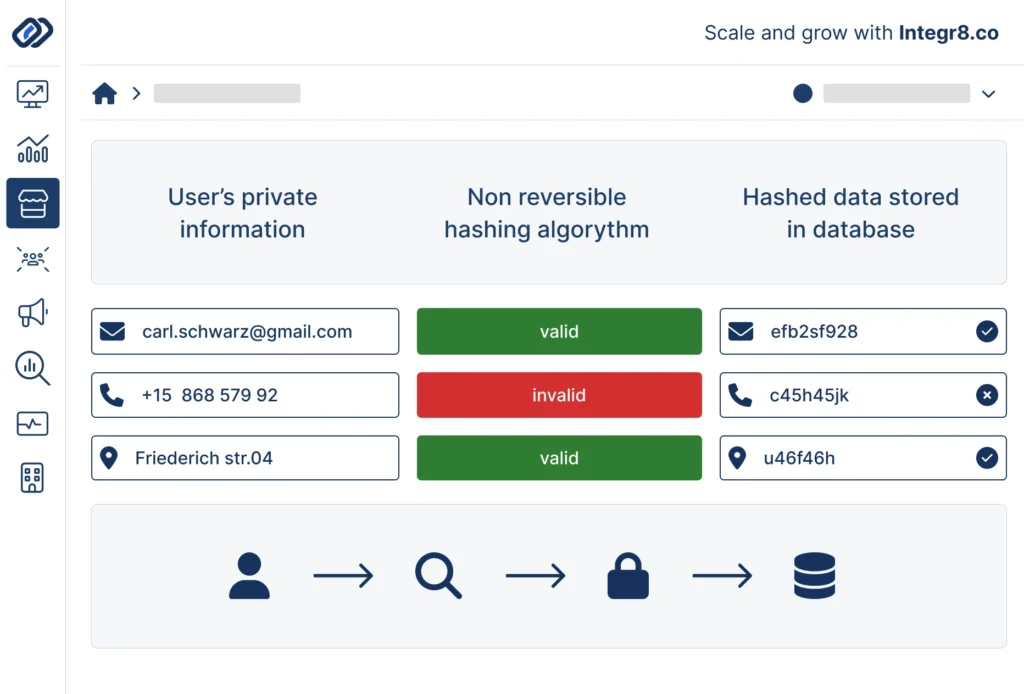Image resolution: width=1024 pixels, height=694 pixels.
Task: Open the activity pulse sidebar icon
Action: 33,424
